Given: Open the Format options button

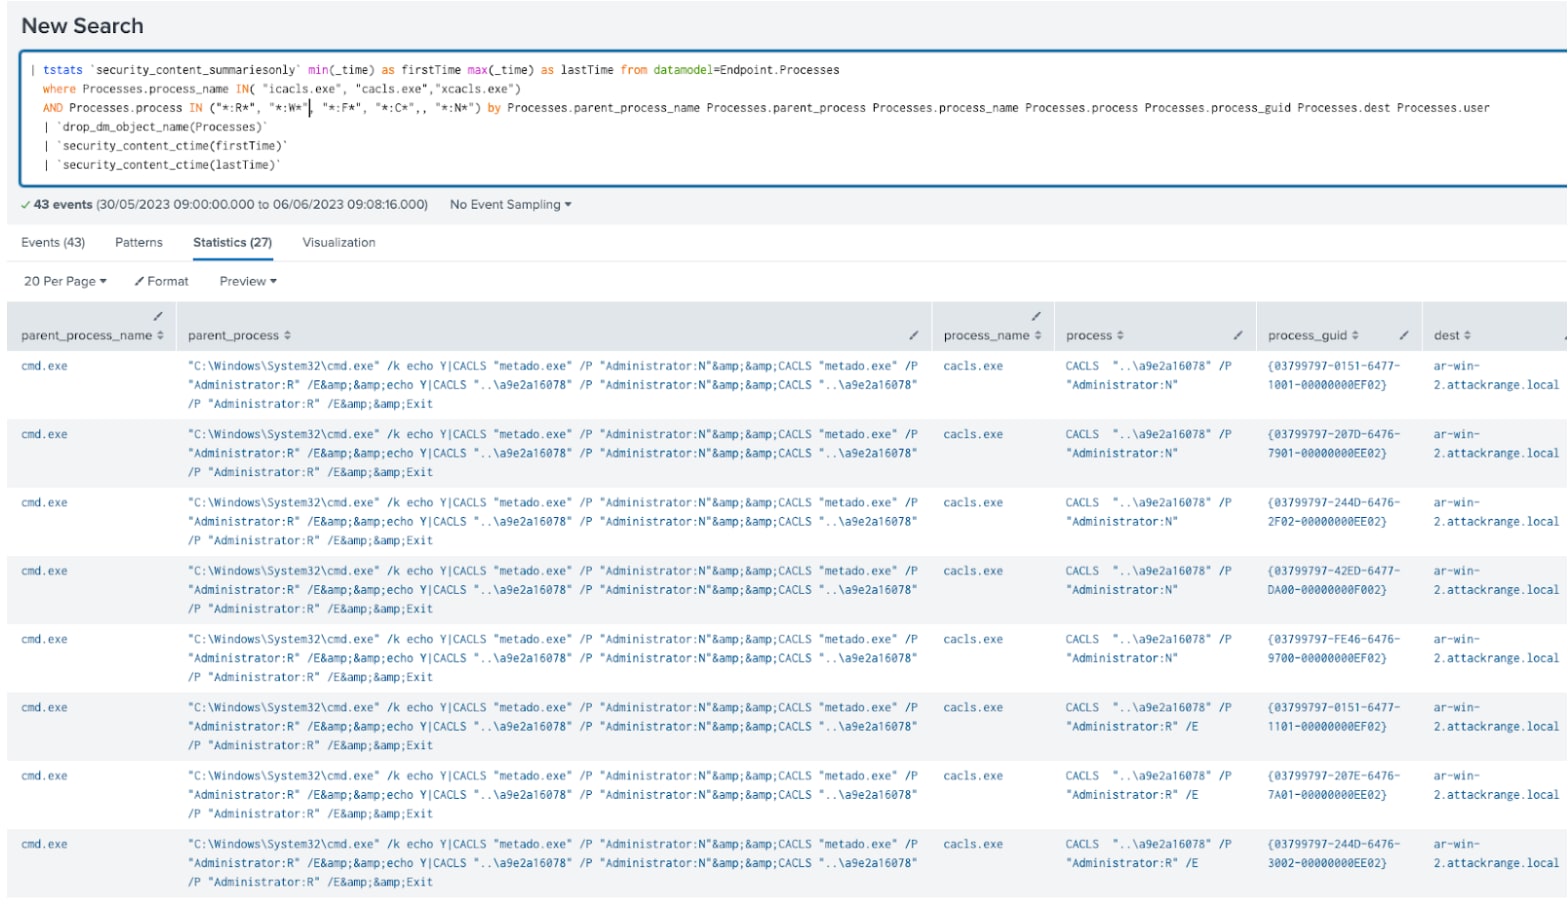Looking at the screenshot, I should click(x=161, y=281).
